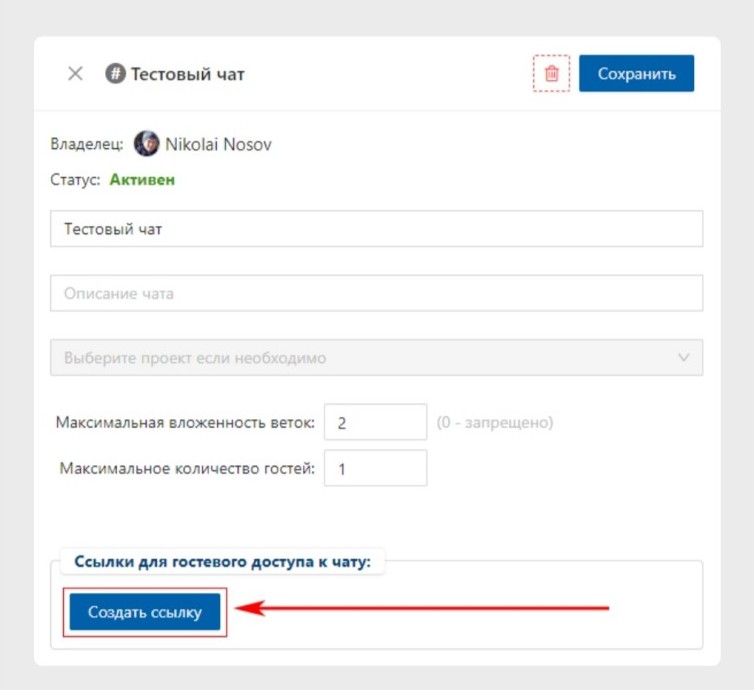Viewport: 754px width, 690px height.
Task: Open owner's avatar picture
Action: point(147,143)
